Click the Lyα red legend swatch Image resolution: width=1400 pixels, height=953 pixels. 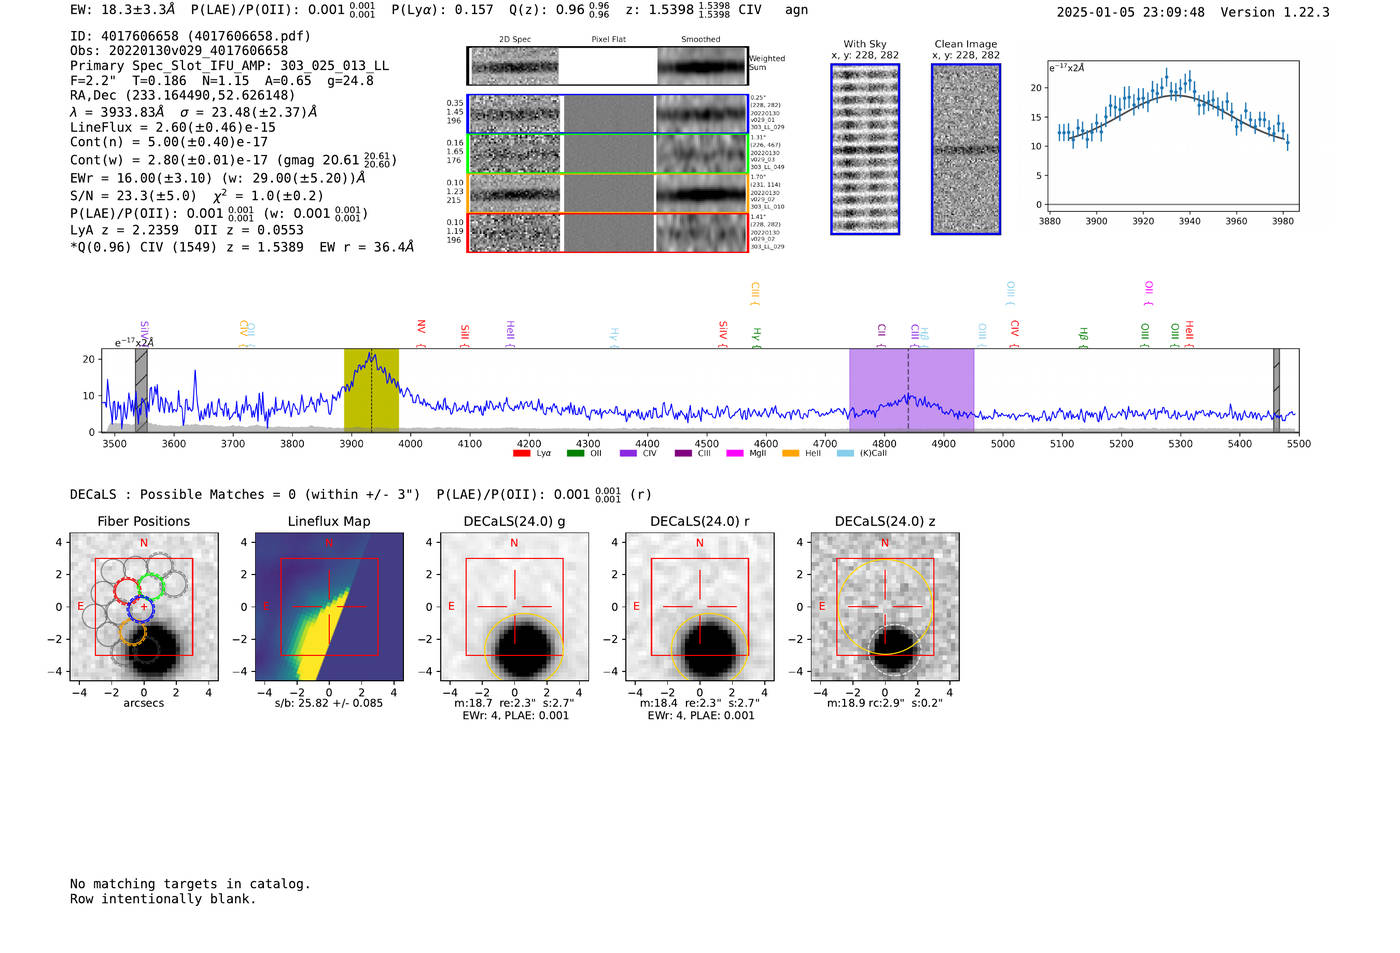[x=521, y=454]
